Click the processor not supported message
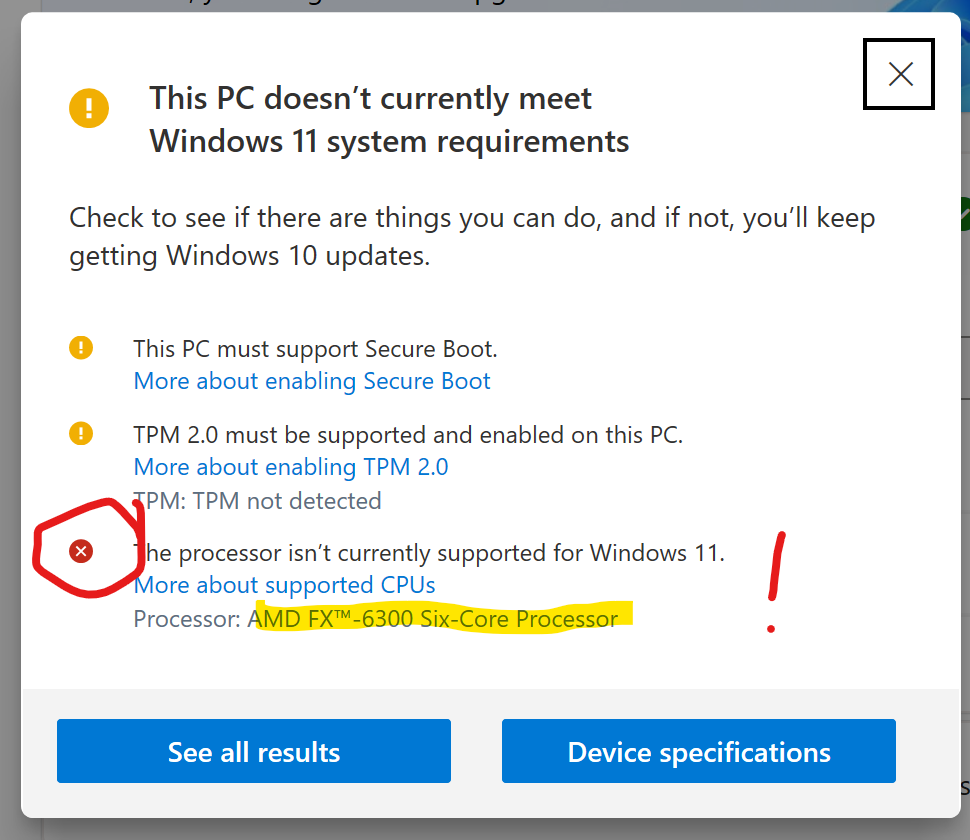 (428, 552)
